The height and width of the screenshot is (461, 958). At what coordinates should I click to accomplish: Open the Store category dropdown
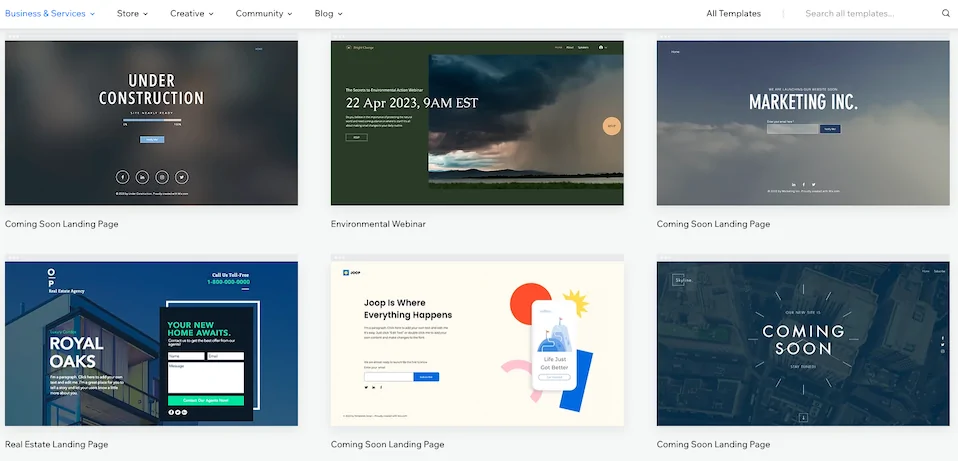(x=132, y=14)
